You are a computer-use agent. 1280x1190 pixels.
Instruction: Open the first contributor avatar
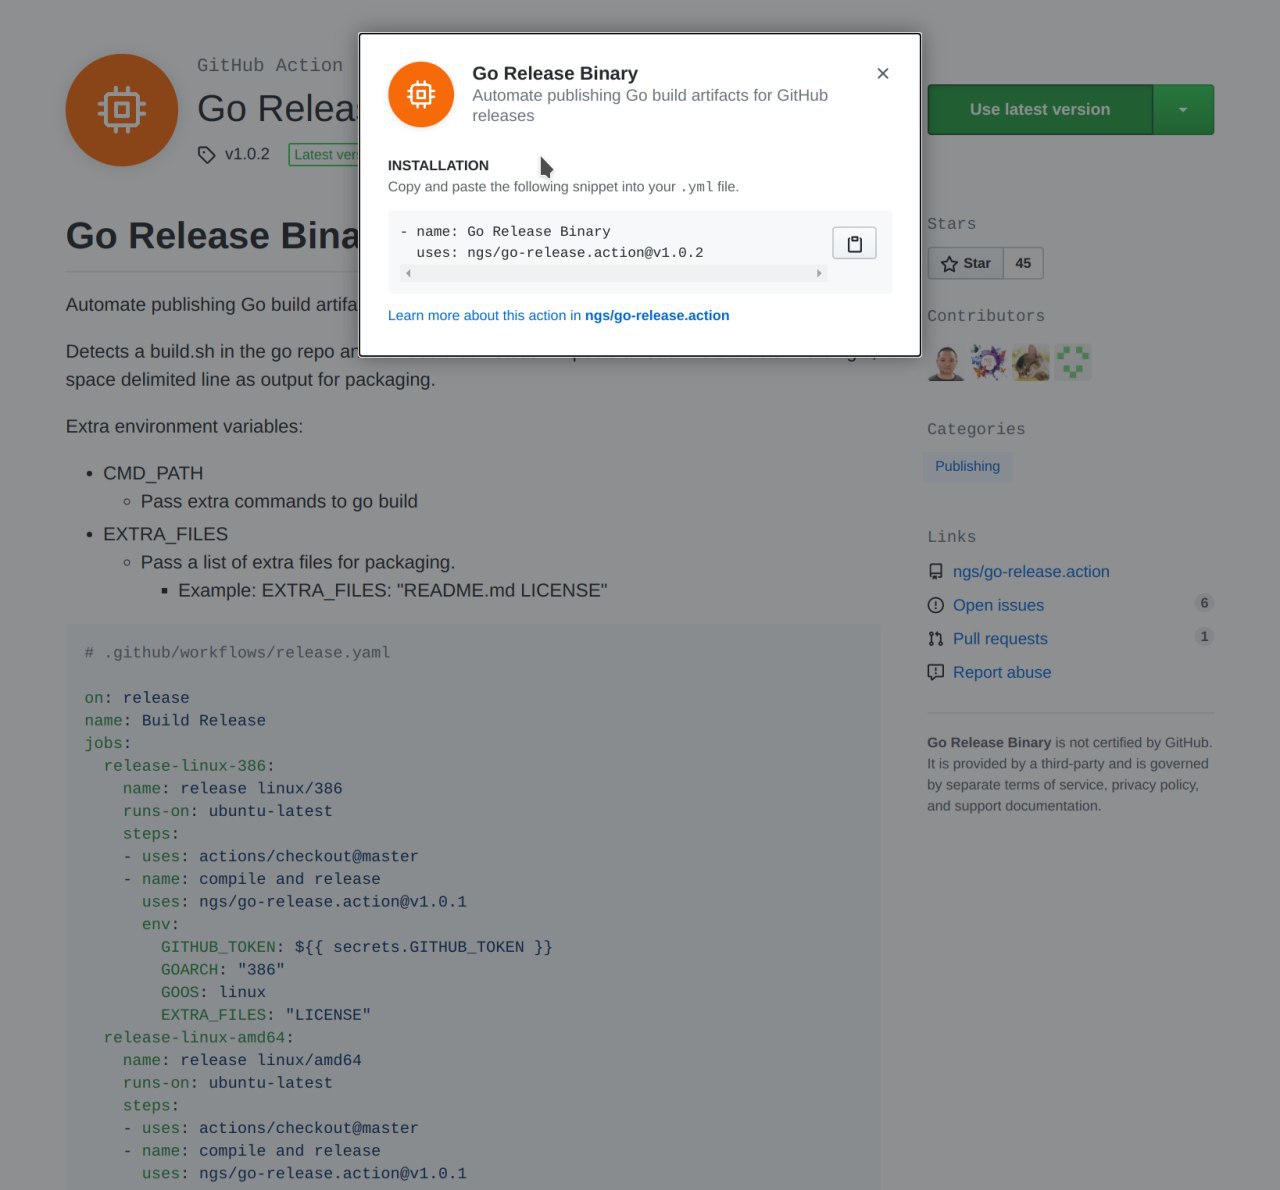pos(946,362)
